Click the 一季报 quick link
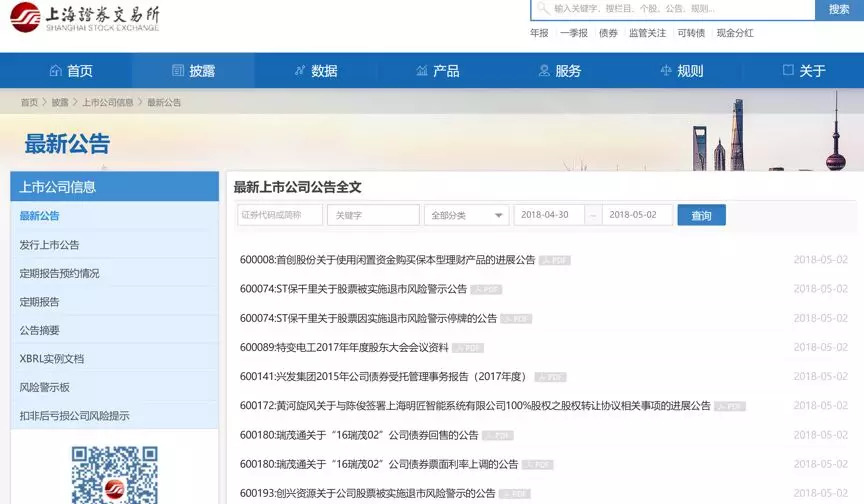Viewport: 864px width, 504px height. point(574,33)
